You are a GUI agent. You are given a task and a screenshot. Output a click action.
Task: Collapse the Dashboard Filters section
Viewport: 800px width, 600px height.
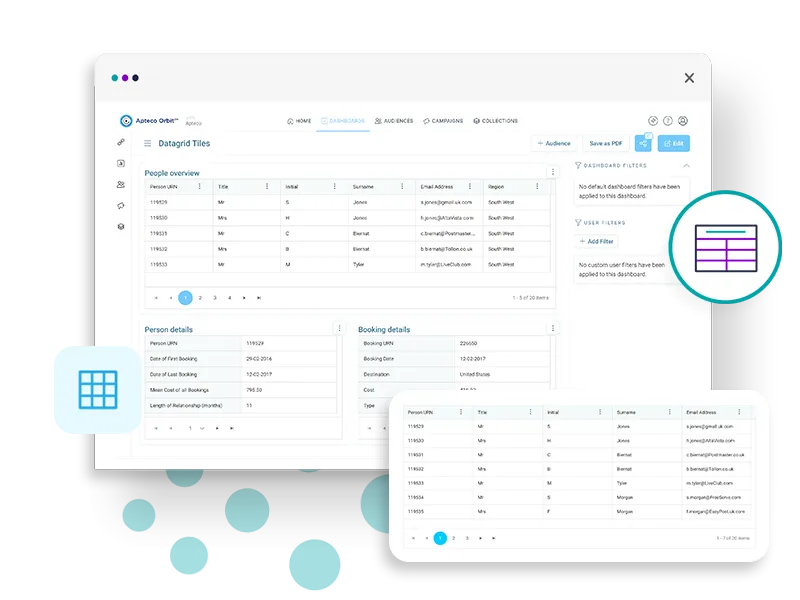point(687,165)
